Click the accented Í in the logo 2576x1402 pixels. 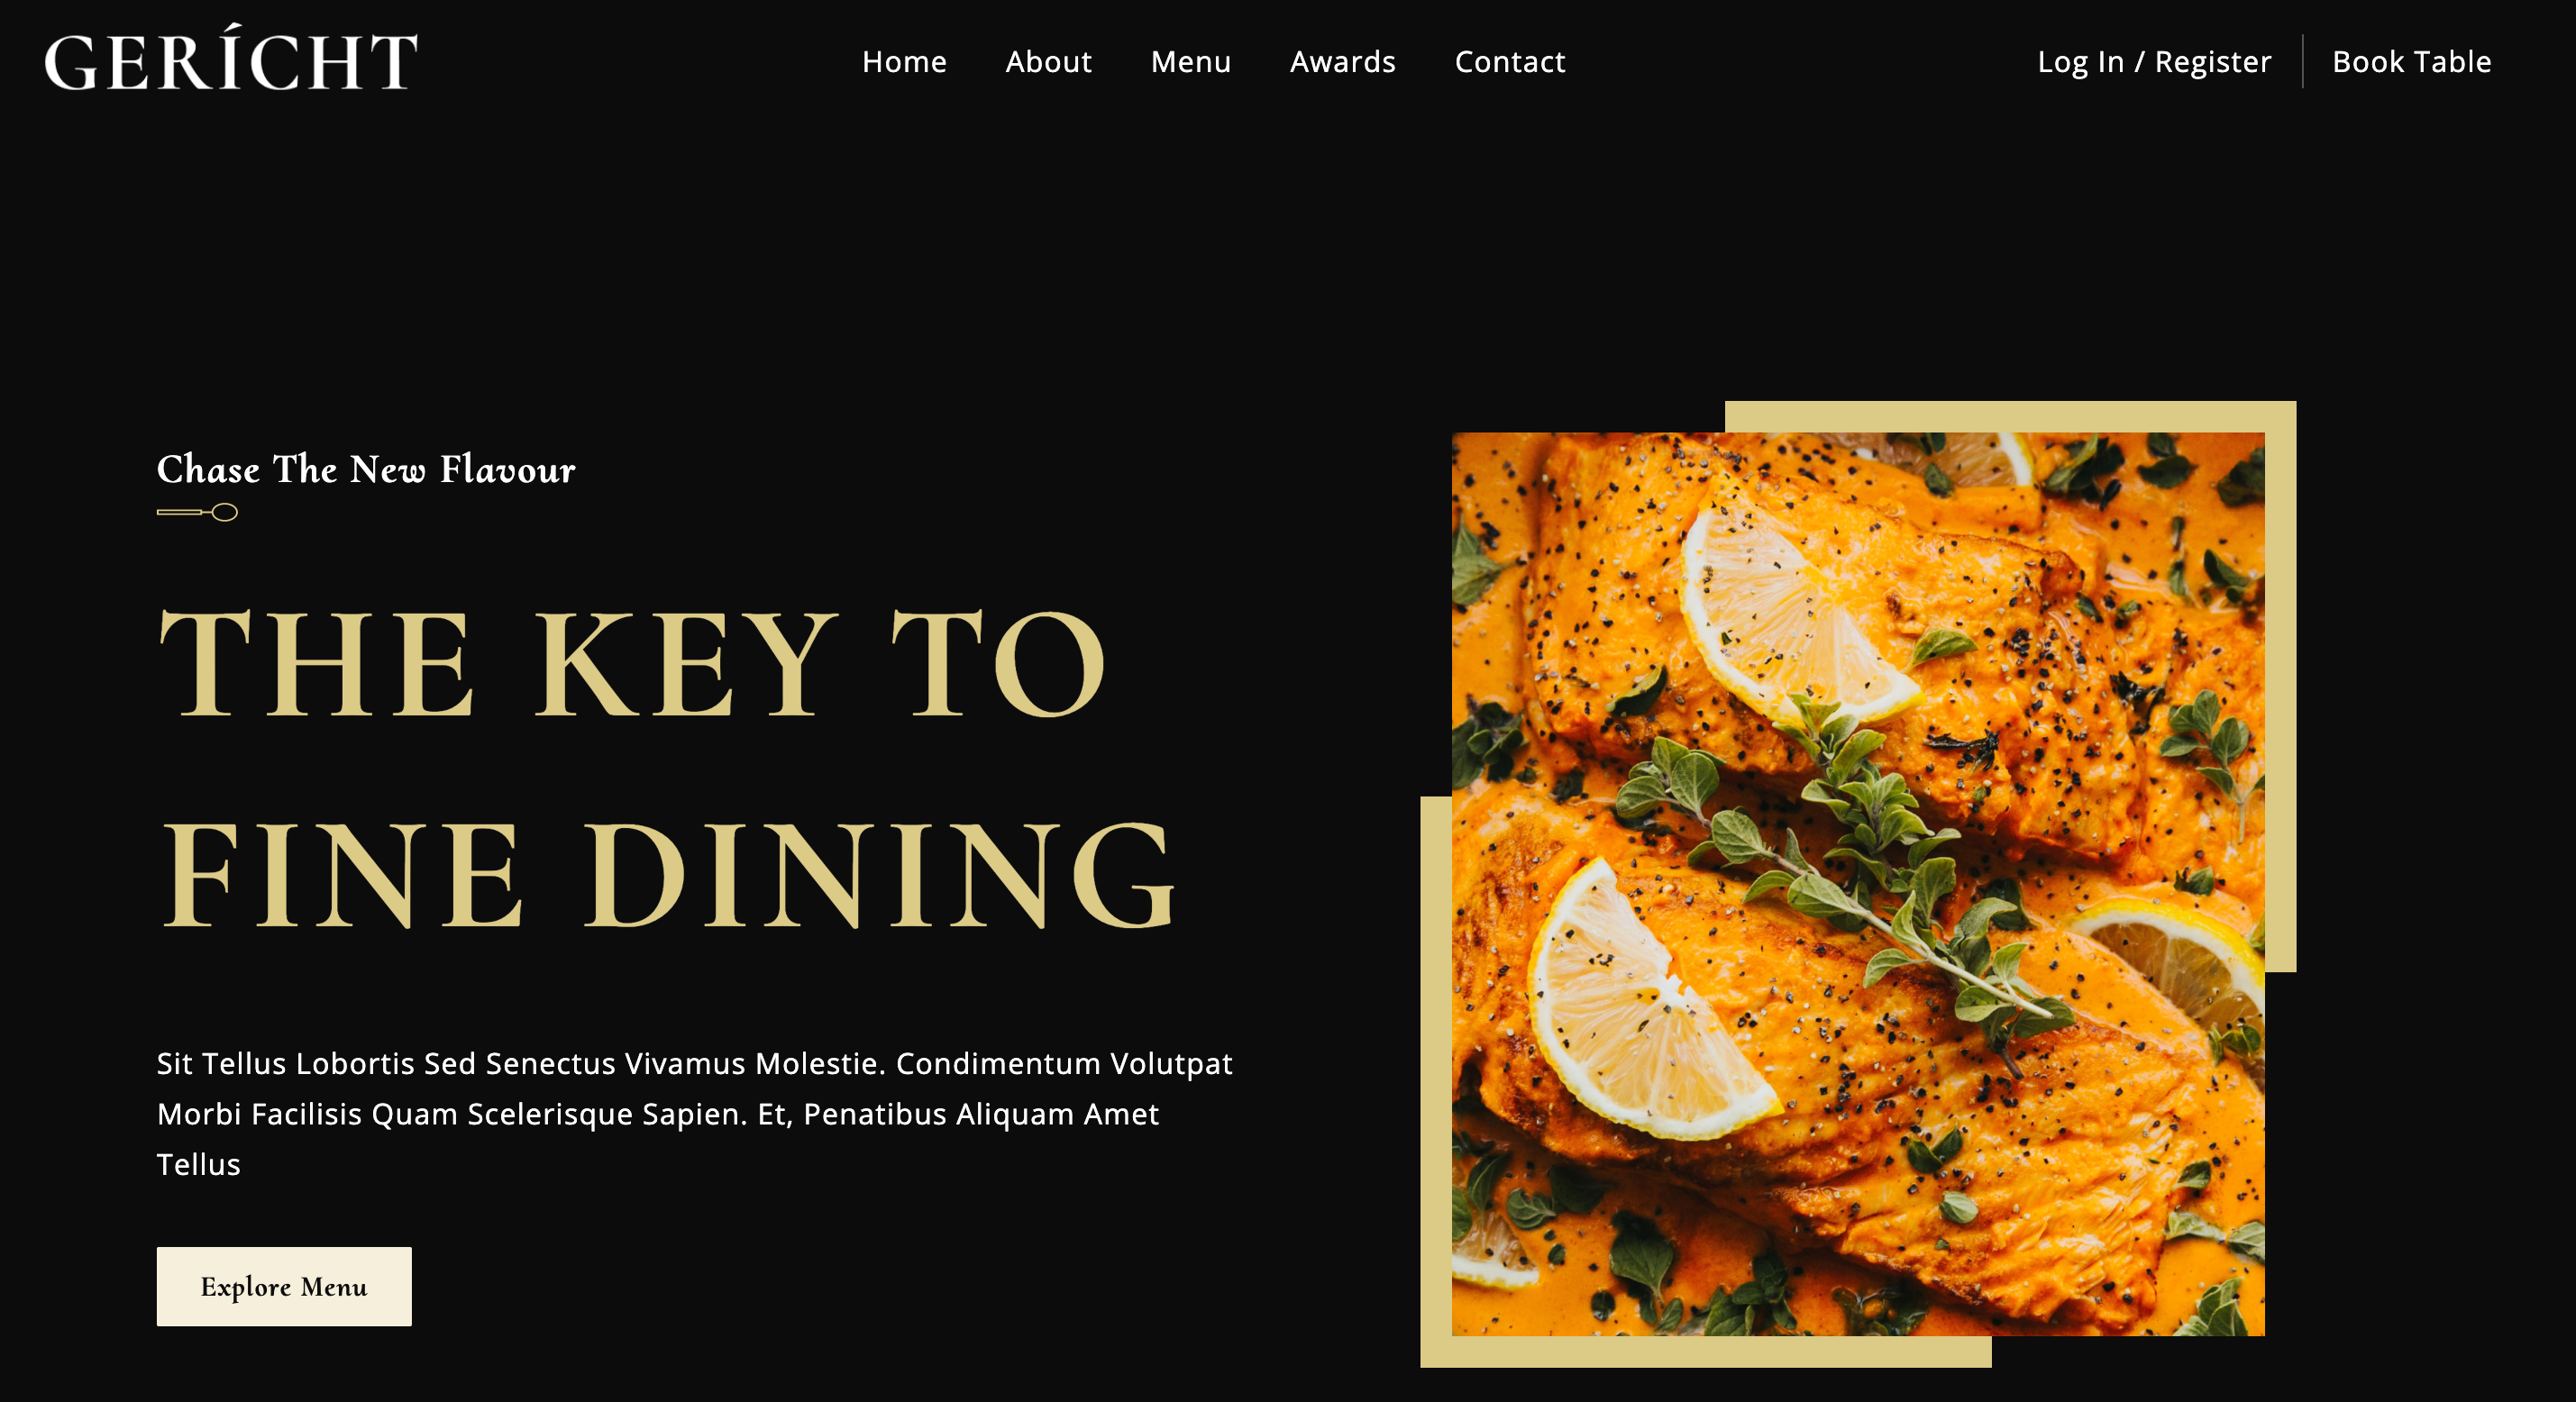coord(231,58)
